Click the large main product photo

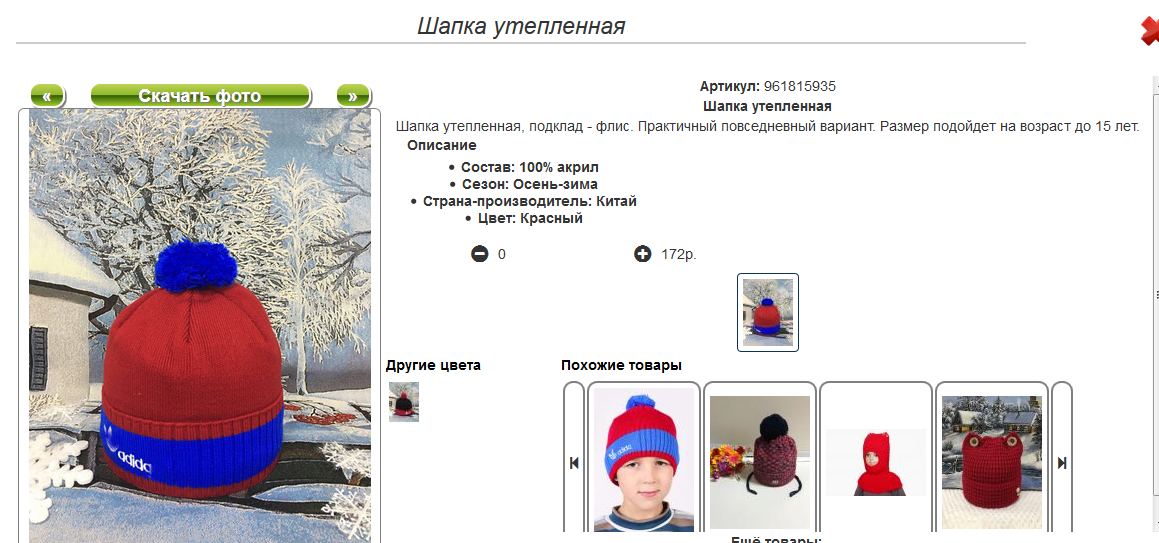200,326
